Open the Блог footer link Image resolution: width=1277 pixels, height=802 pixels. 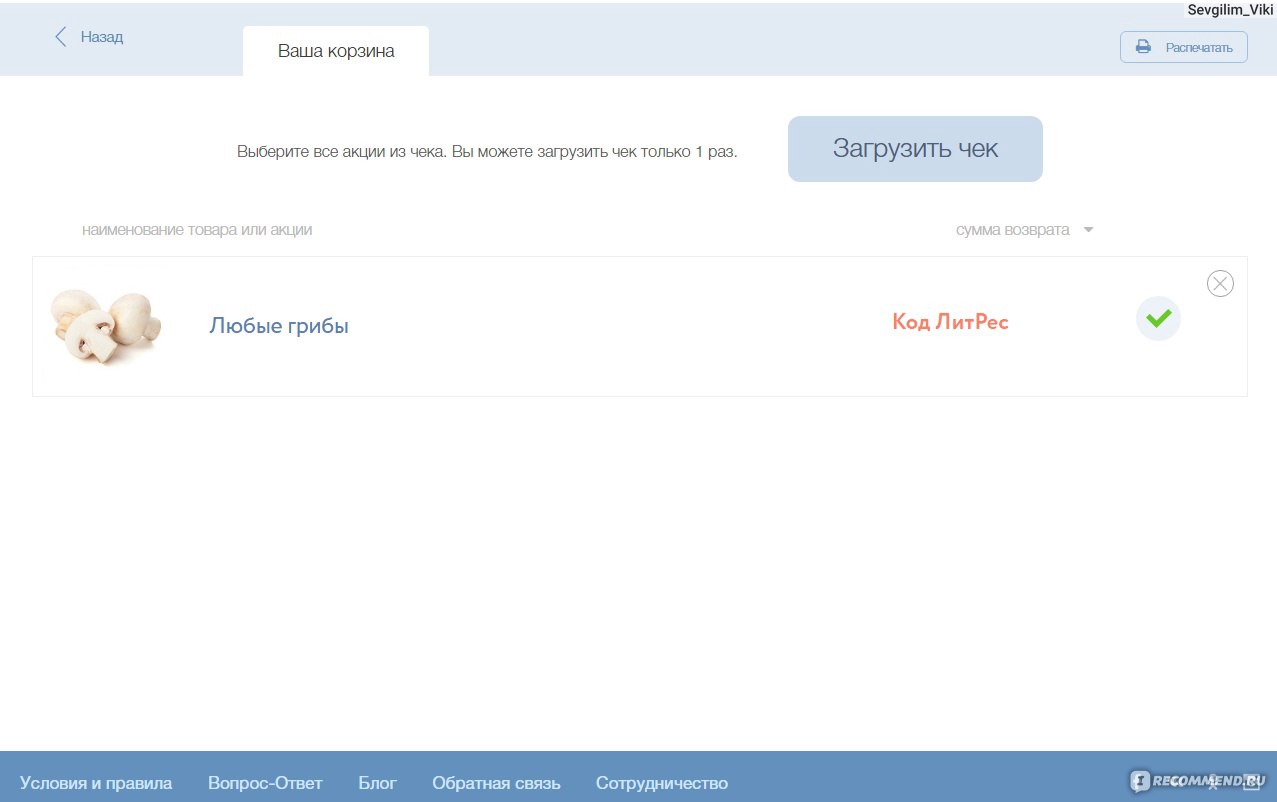click(x=377, y=783)
